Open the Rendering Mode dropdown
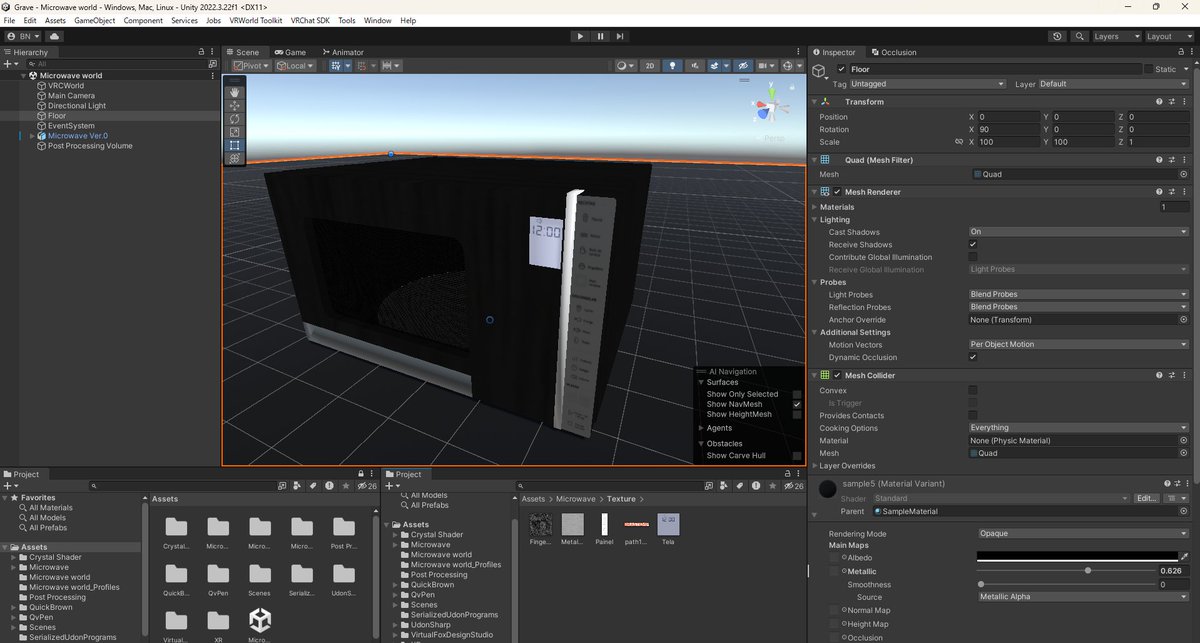Screen dimensions: 1200x643 (1083, 533)
